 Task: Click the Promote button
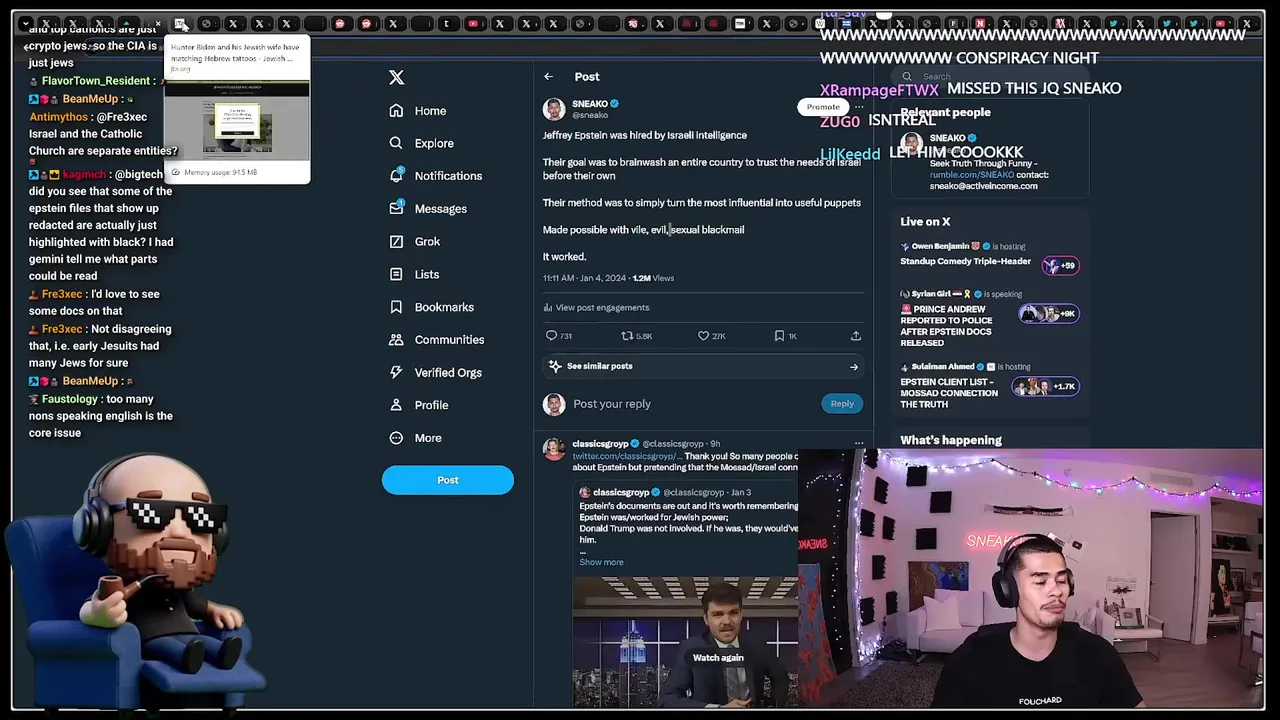tap(823, 107)
